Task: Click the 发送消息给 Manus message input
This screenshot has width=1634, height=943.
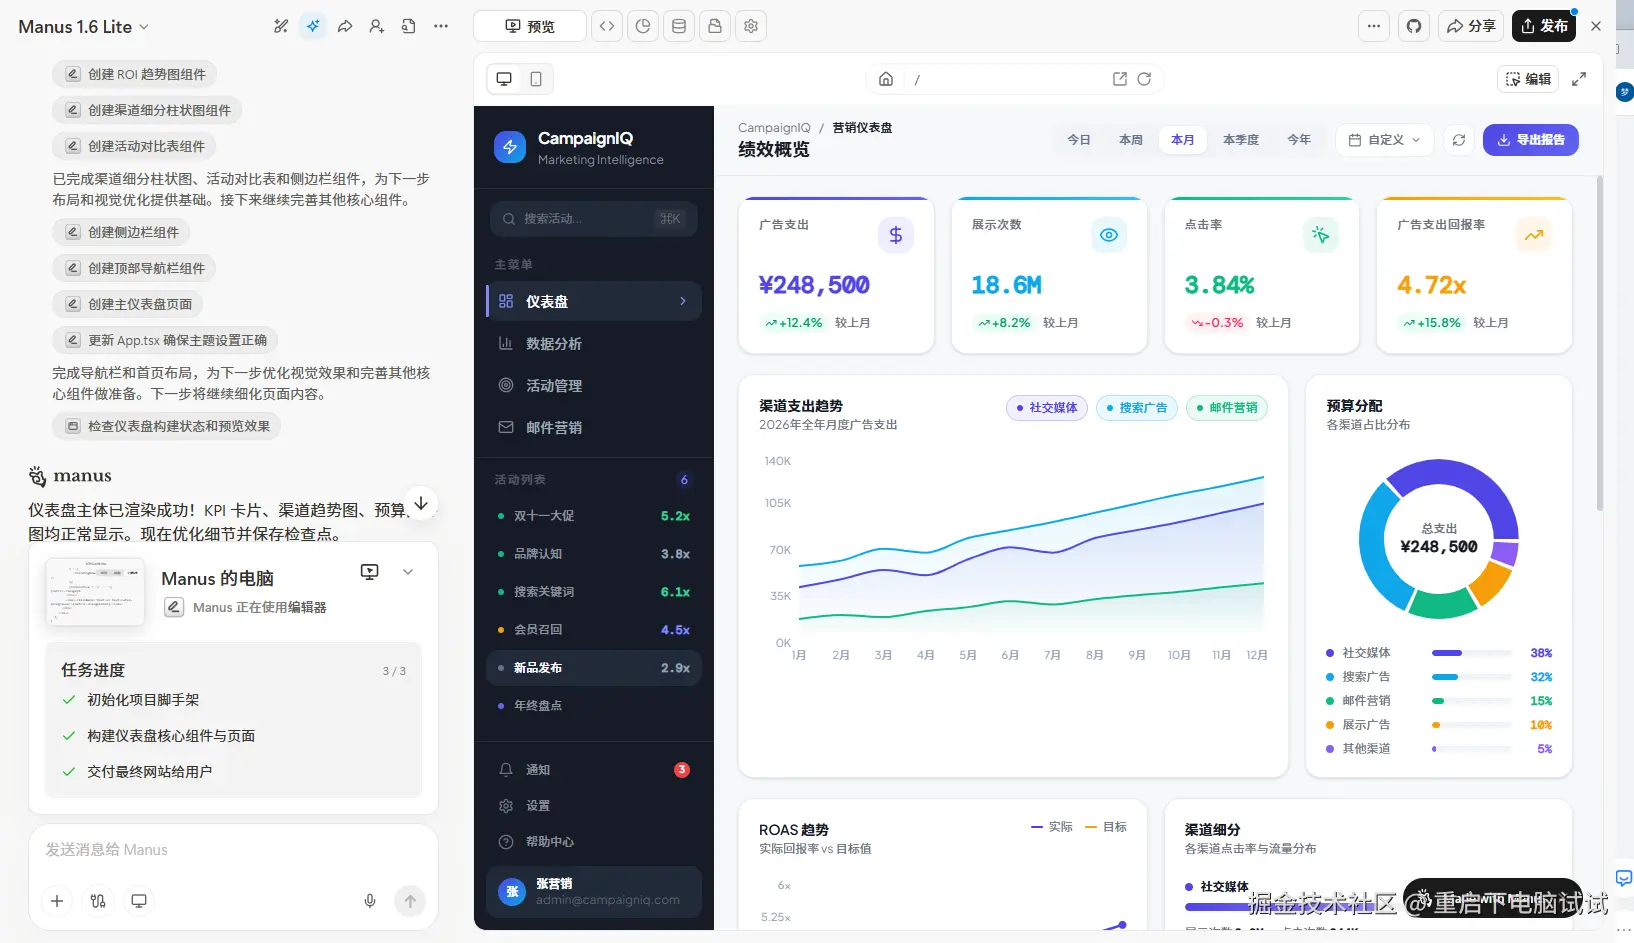Action: pos(233,850)
